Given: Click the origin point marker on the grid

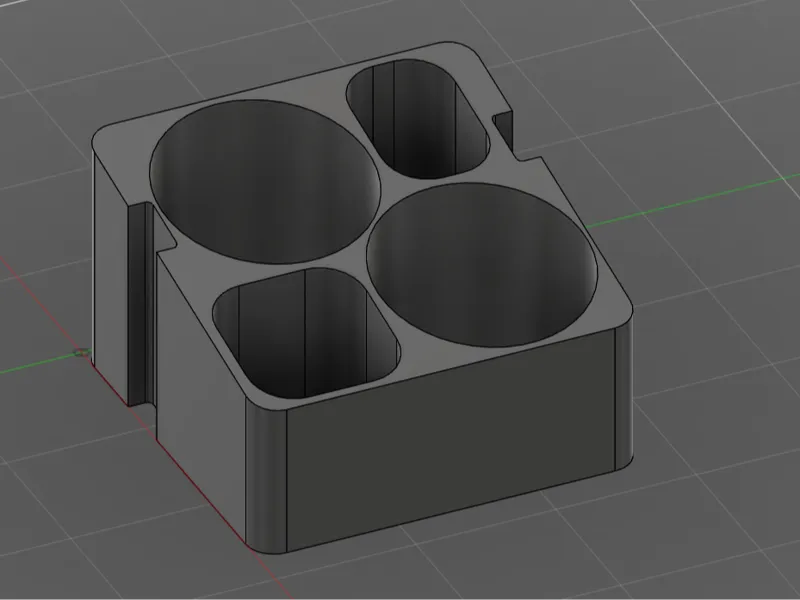Looking at the screenshot, I should pyautogui.click(x=81, y=353).
